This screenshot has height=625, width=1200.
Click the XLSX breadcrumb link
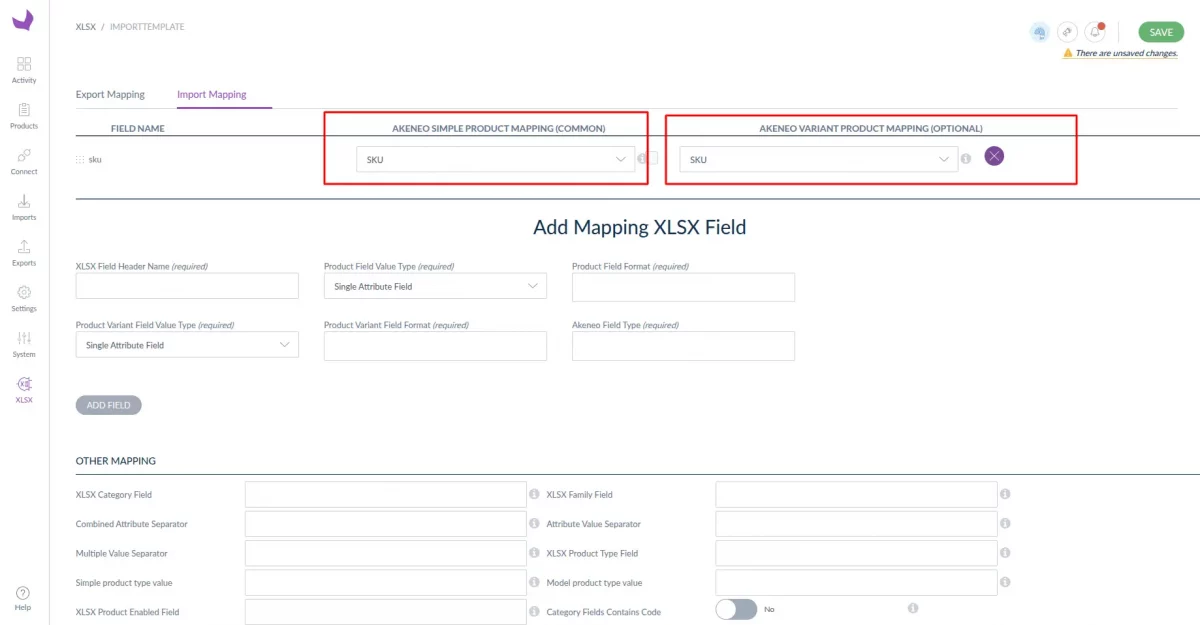click(x=86, y=27)
